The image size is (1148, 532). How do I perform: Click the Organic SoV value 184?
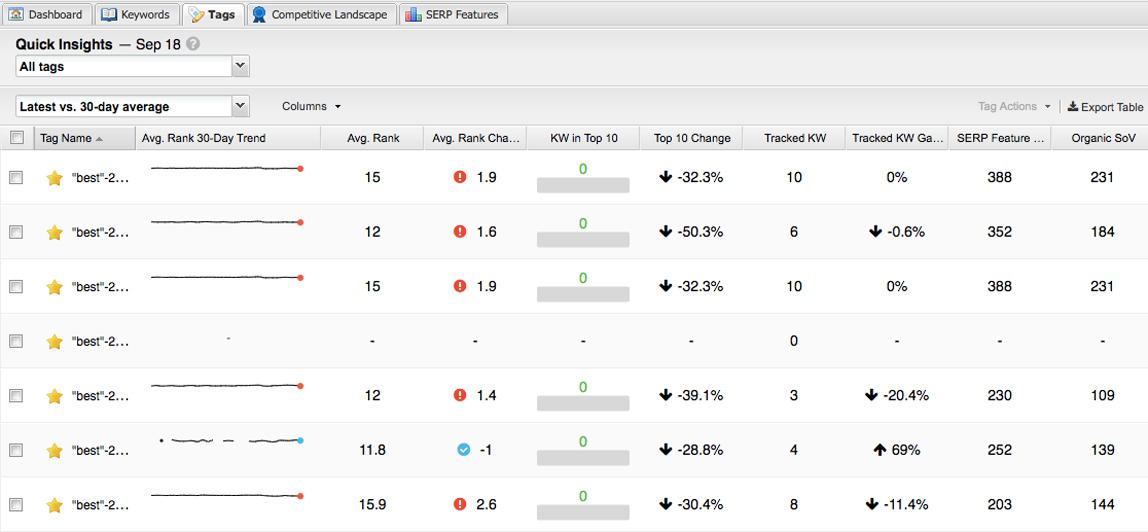(1102, 232)
